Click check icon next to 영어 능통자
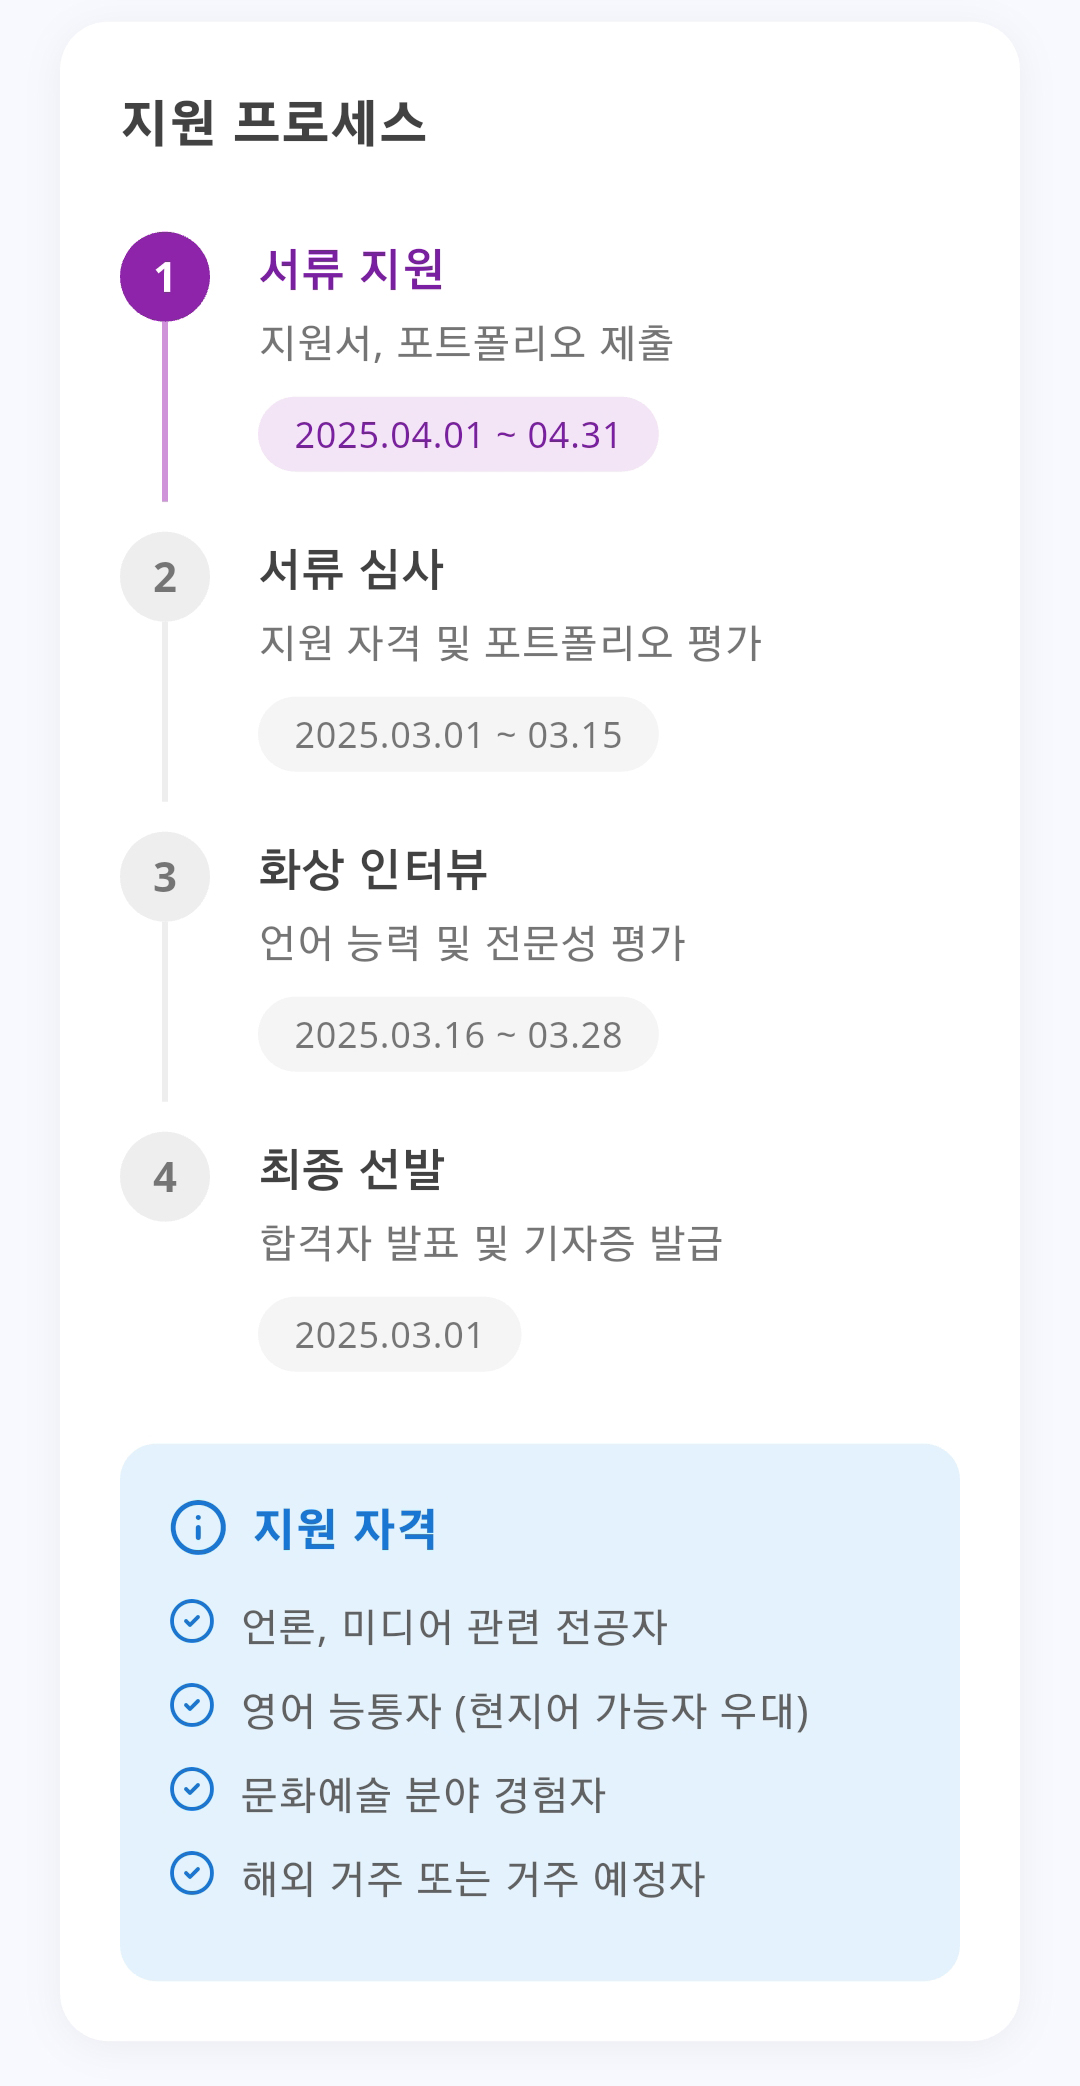Viewport: 1080px width, 2086px height. click(192, 1706)
